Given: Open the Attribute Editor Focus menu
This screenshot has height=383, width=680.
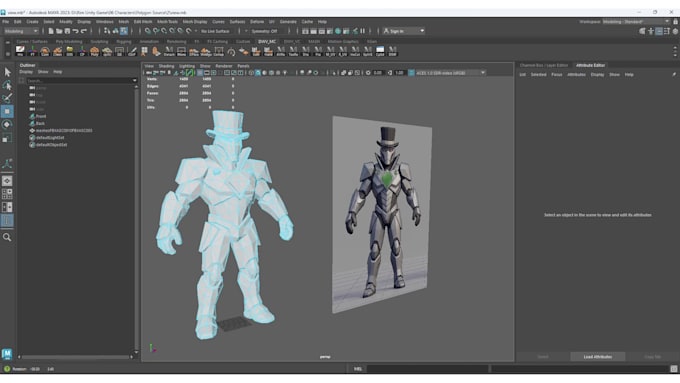Looking at the screenshot, I should (556, 75).
